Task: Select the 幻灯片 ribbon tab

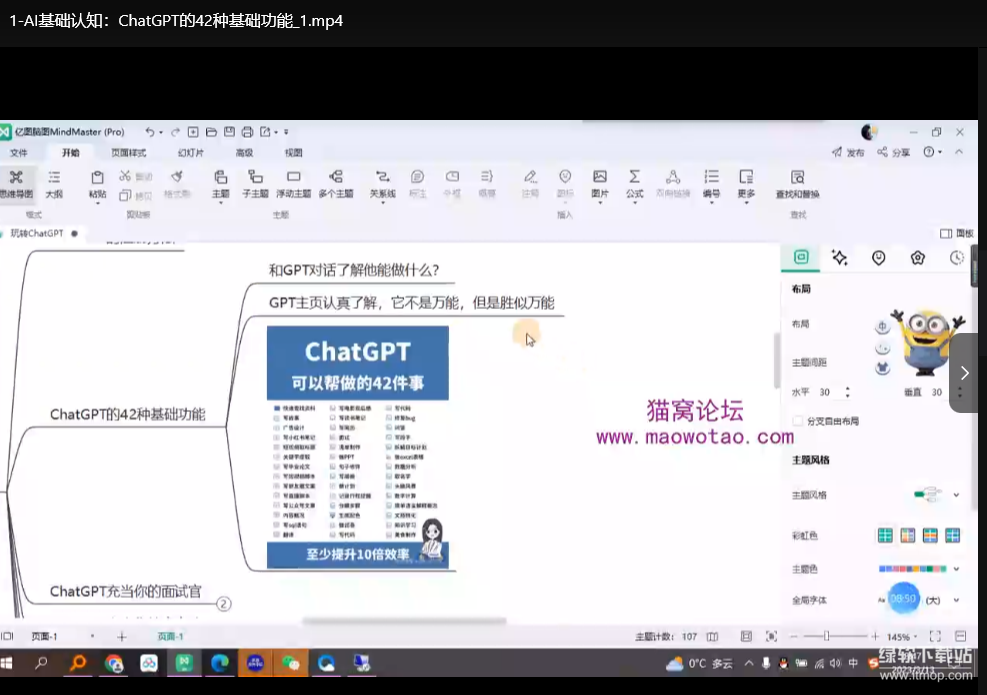Action: [191, 153]
